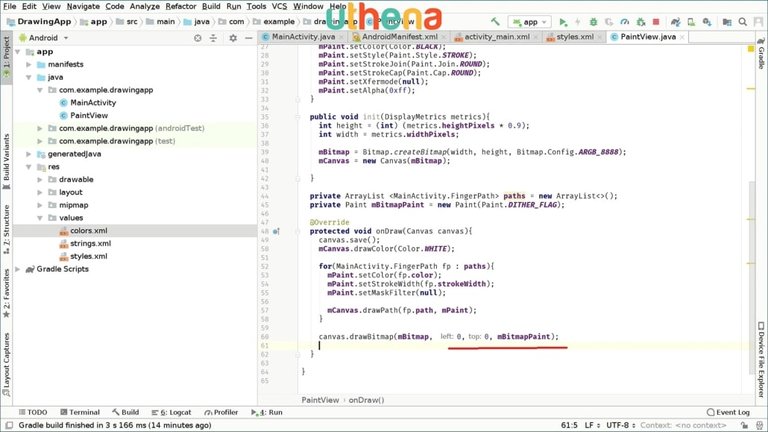Open the Refactor menu
This screenshot has width=768, height=432.
[152, 6]
